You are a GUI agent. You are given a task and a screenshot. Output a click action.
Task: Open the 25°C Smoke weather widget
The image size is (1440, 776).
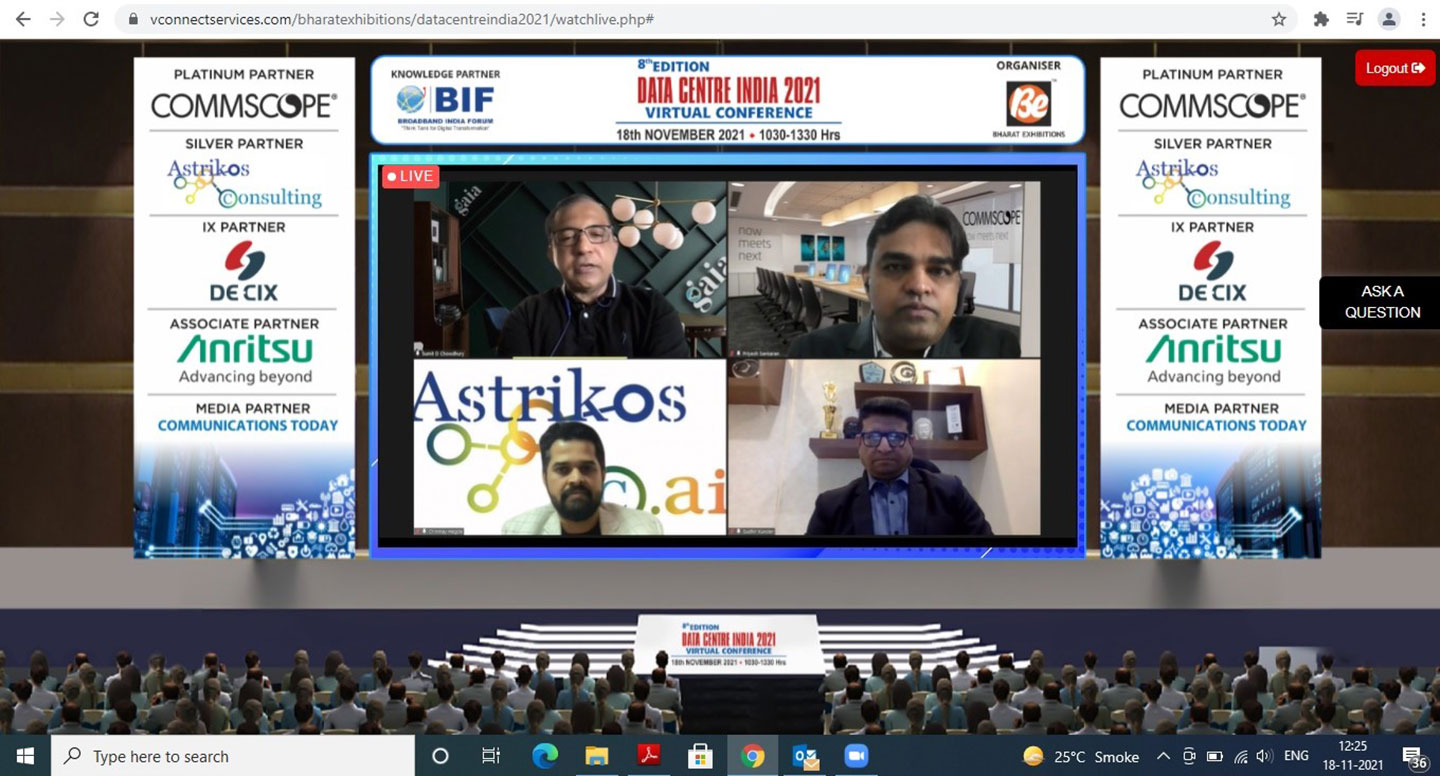tap(1082, 756)
